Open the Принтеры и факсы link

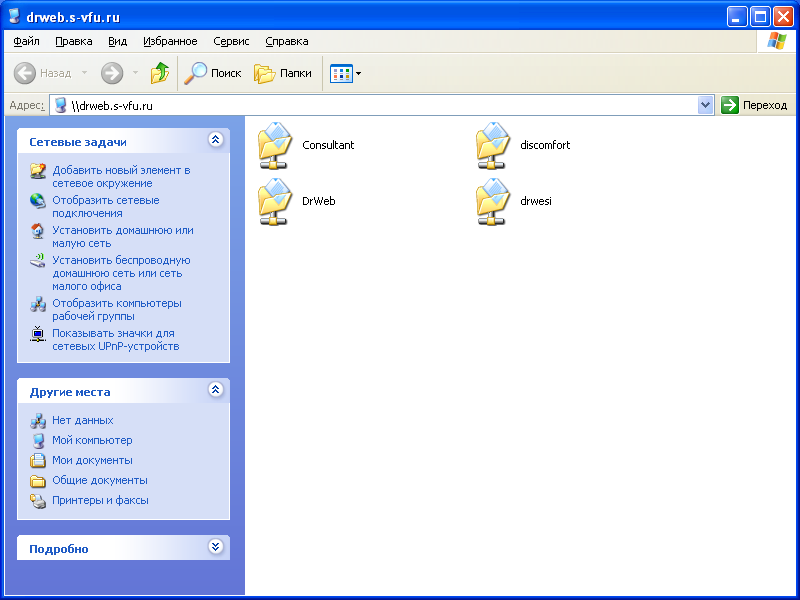click(101, 501)
